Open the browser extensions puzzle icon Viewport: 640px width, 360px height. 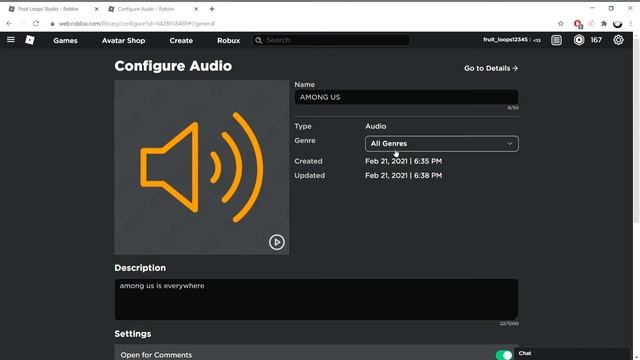[x=604, y=24]
